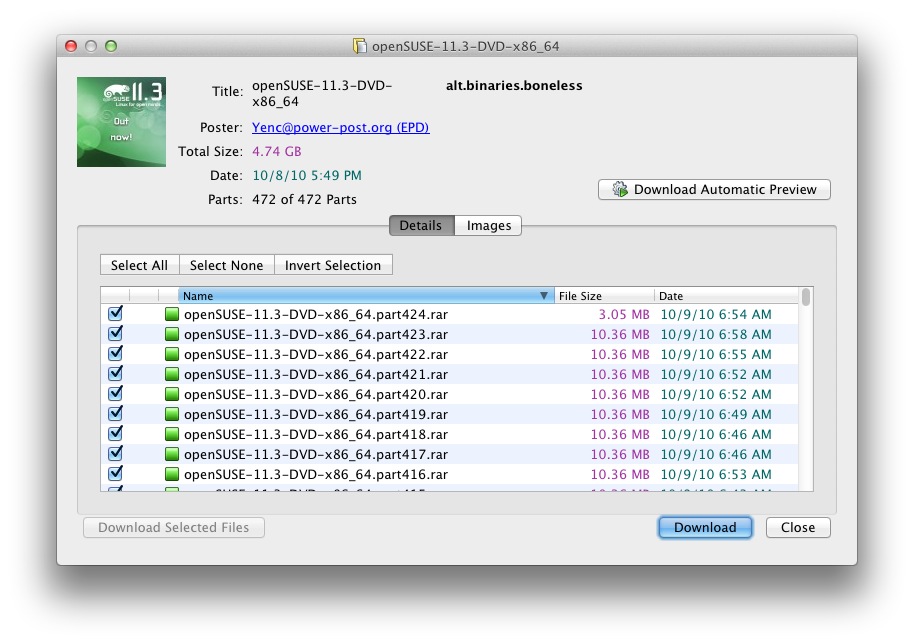The height and width of the screenshot is (644, 914).
Task: Uncheck the checkbox for part424.rar
Action: pyautogui.click(x=115, y=314)
